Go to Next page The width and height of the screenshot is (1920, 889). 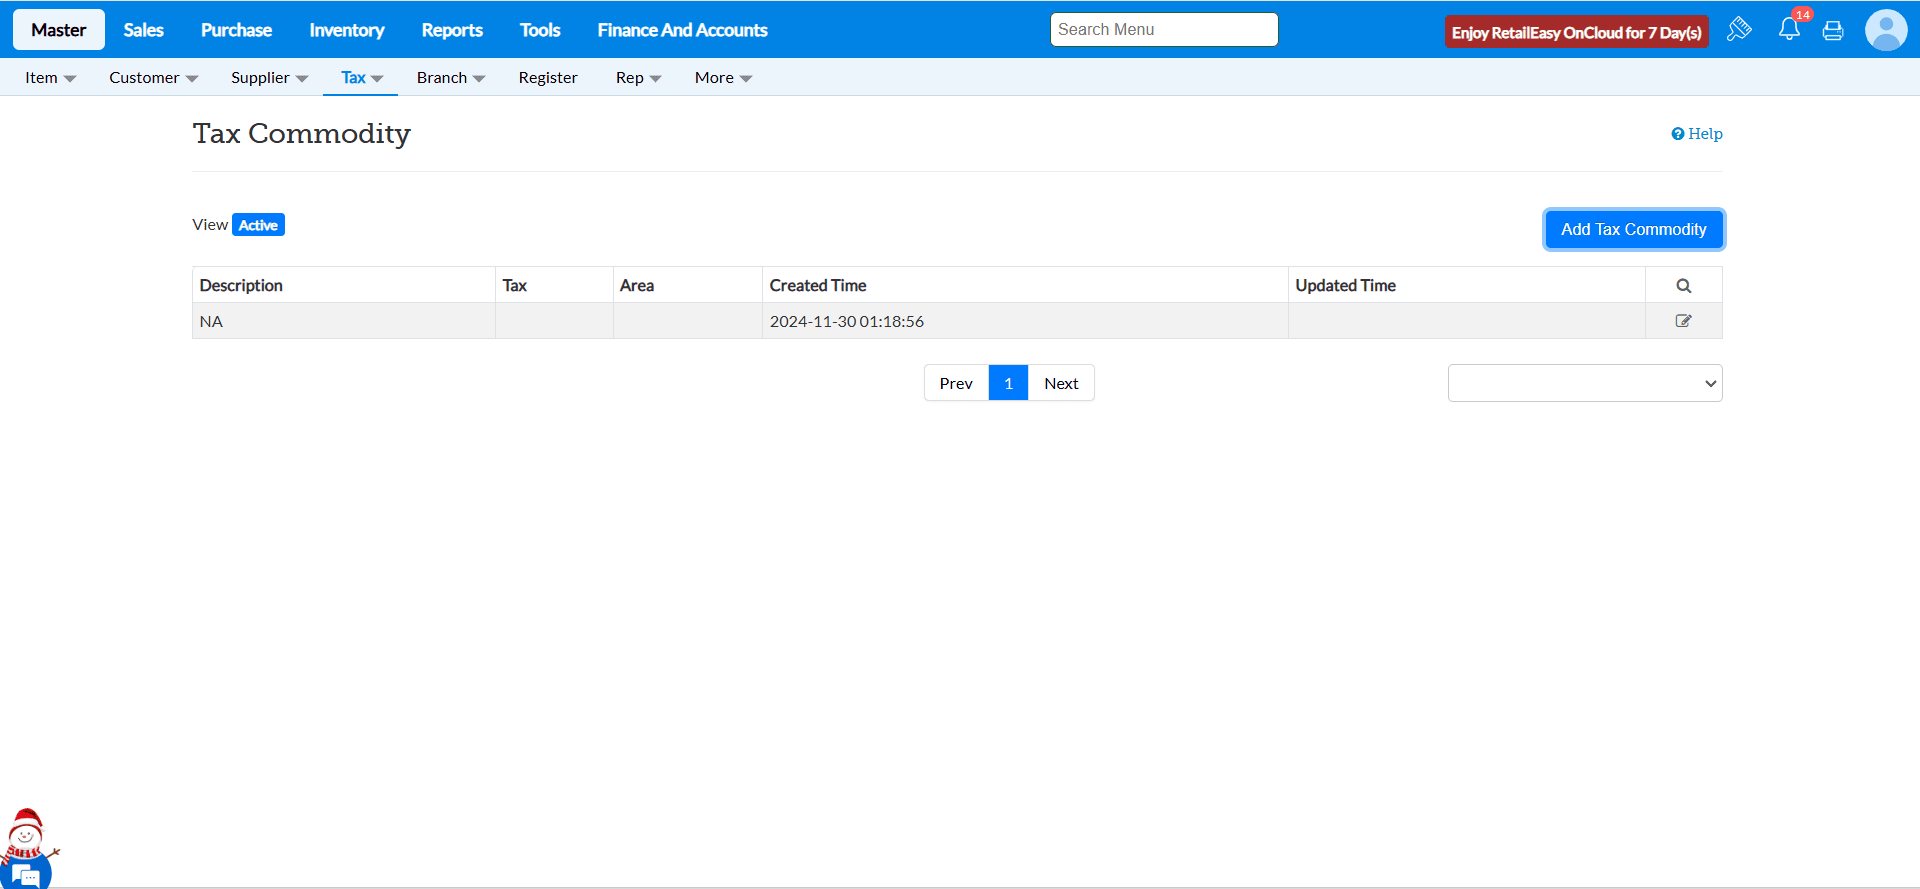1061,383
